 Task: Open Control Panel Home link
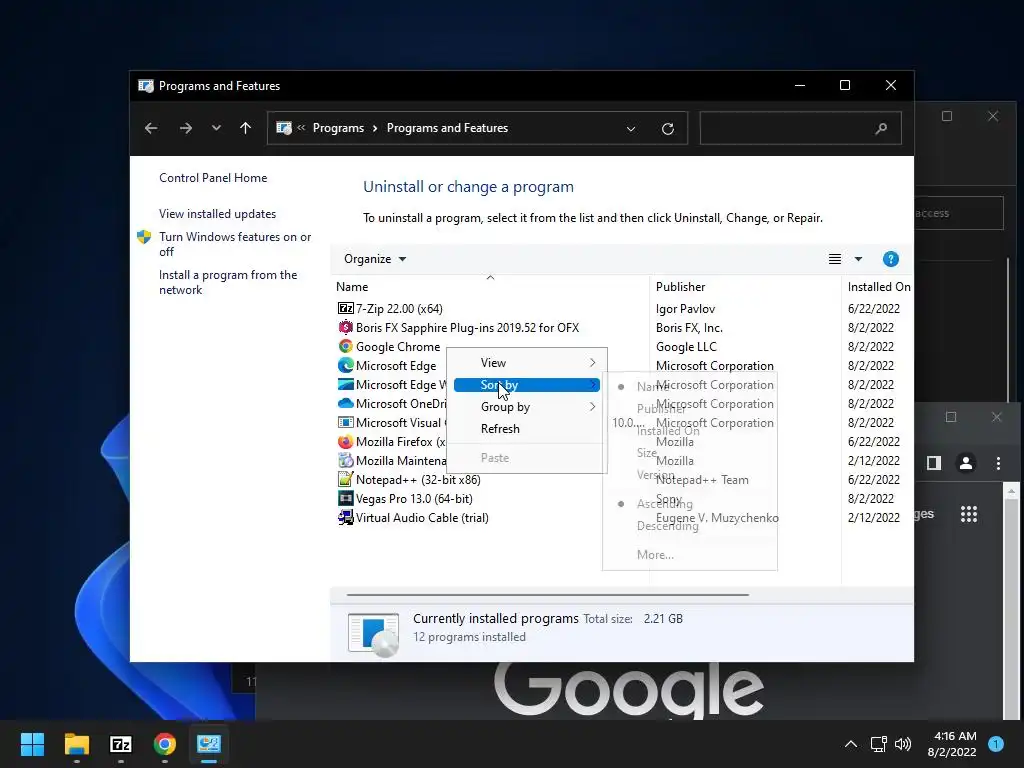(213, 178)
